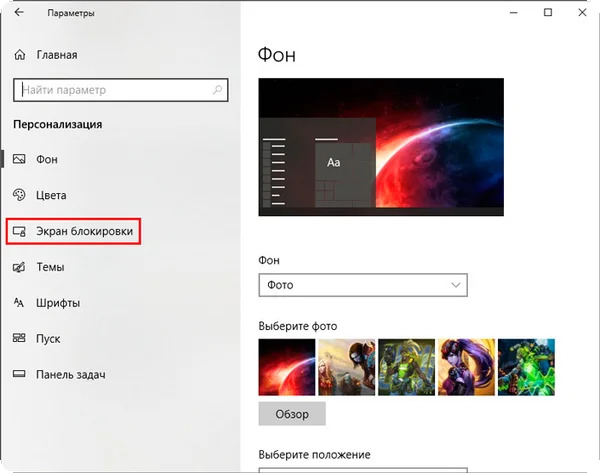Choose the fantasy characters wallpaper thumbnail
Screen dimensions: 600x473
pos(347,367)
